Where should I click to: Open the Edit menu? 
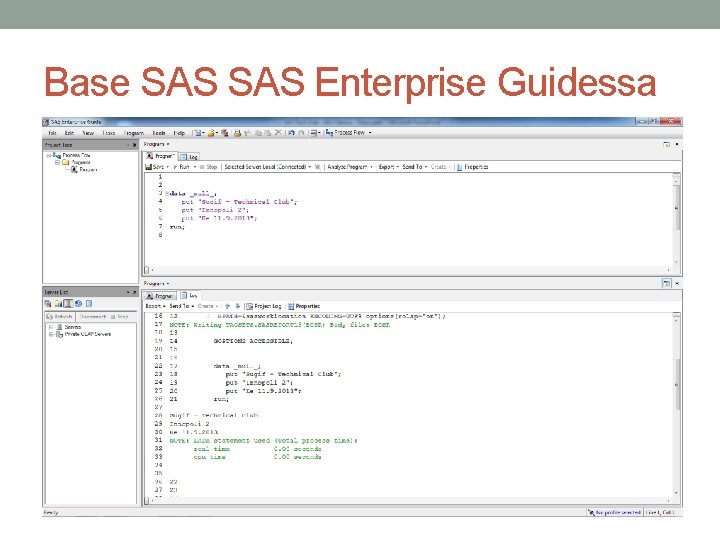(x=69, y=133)
